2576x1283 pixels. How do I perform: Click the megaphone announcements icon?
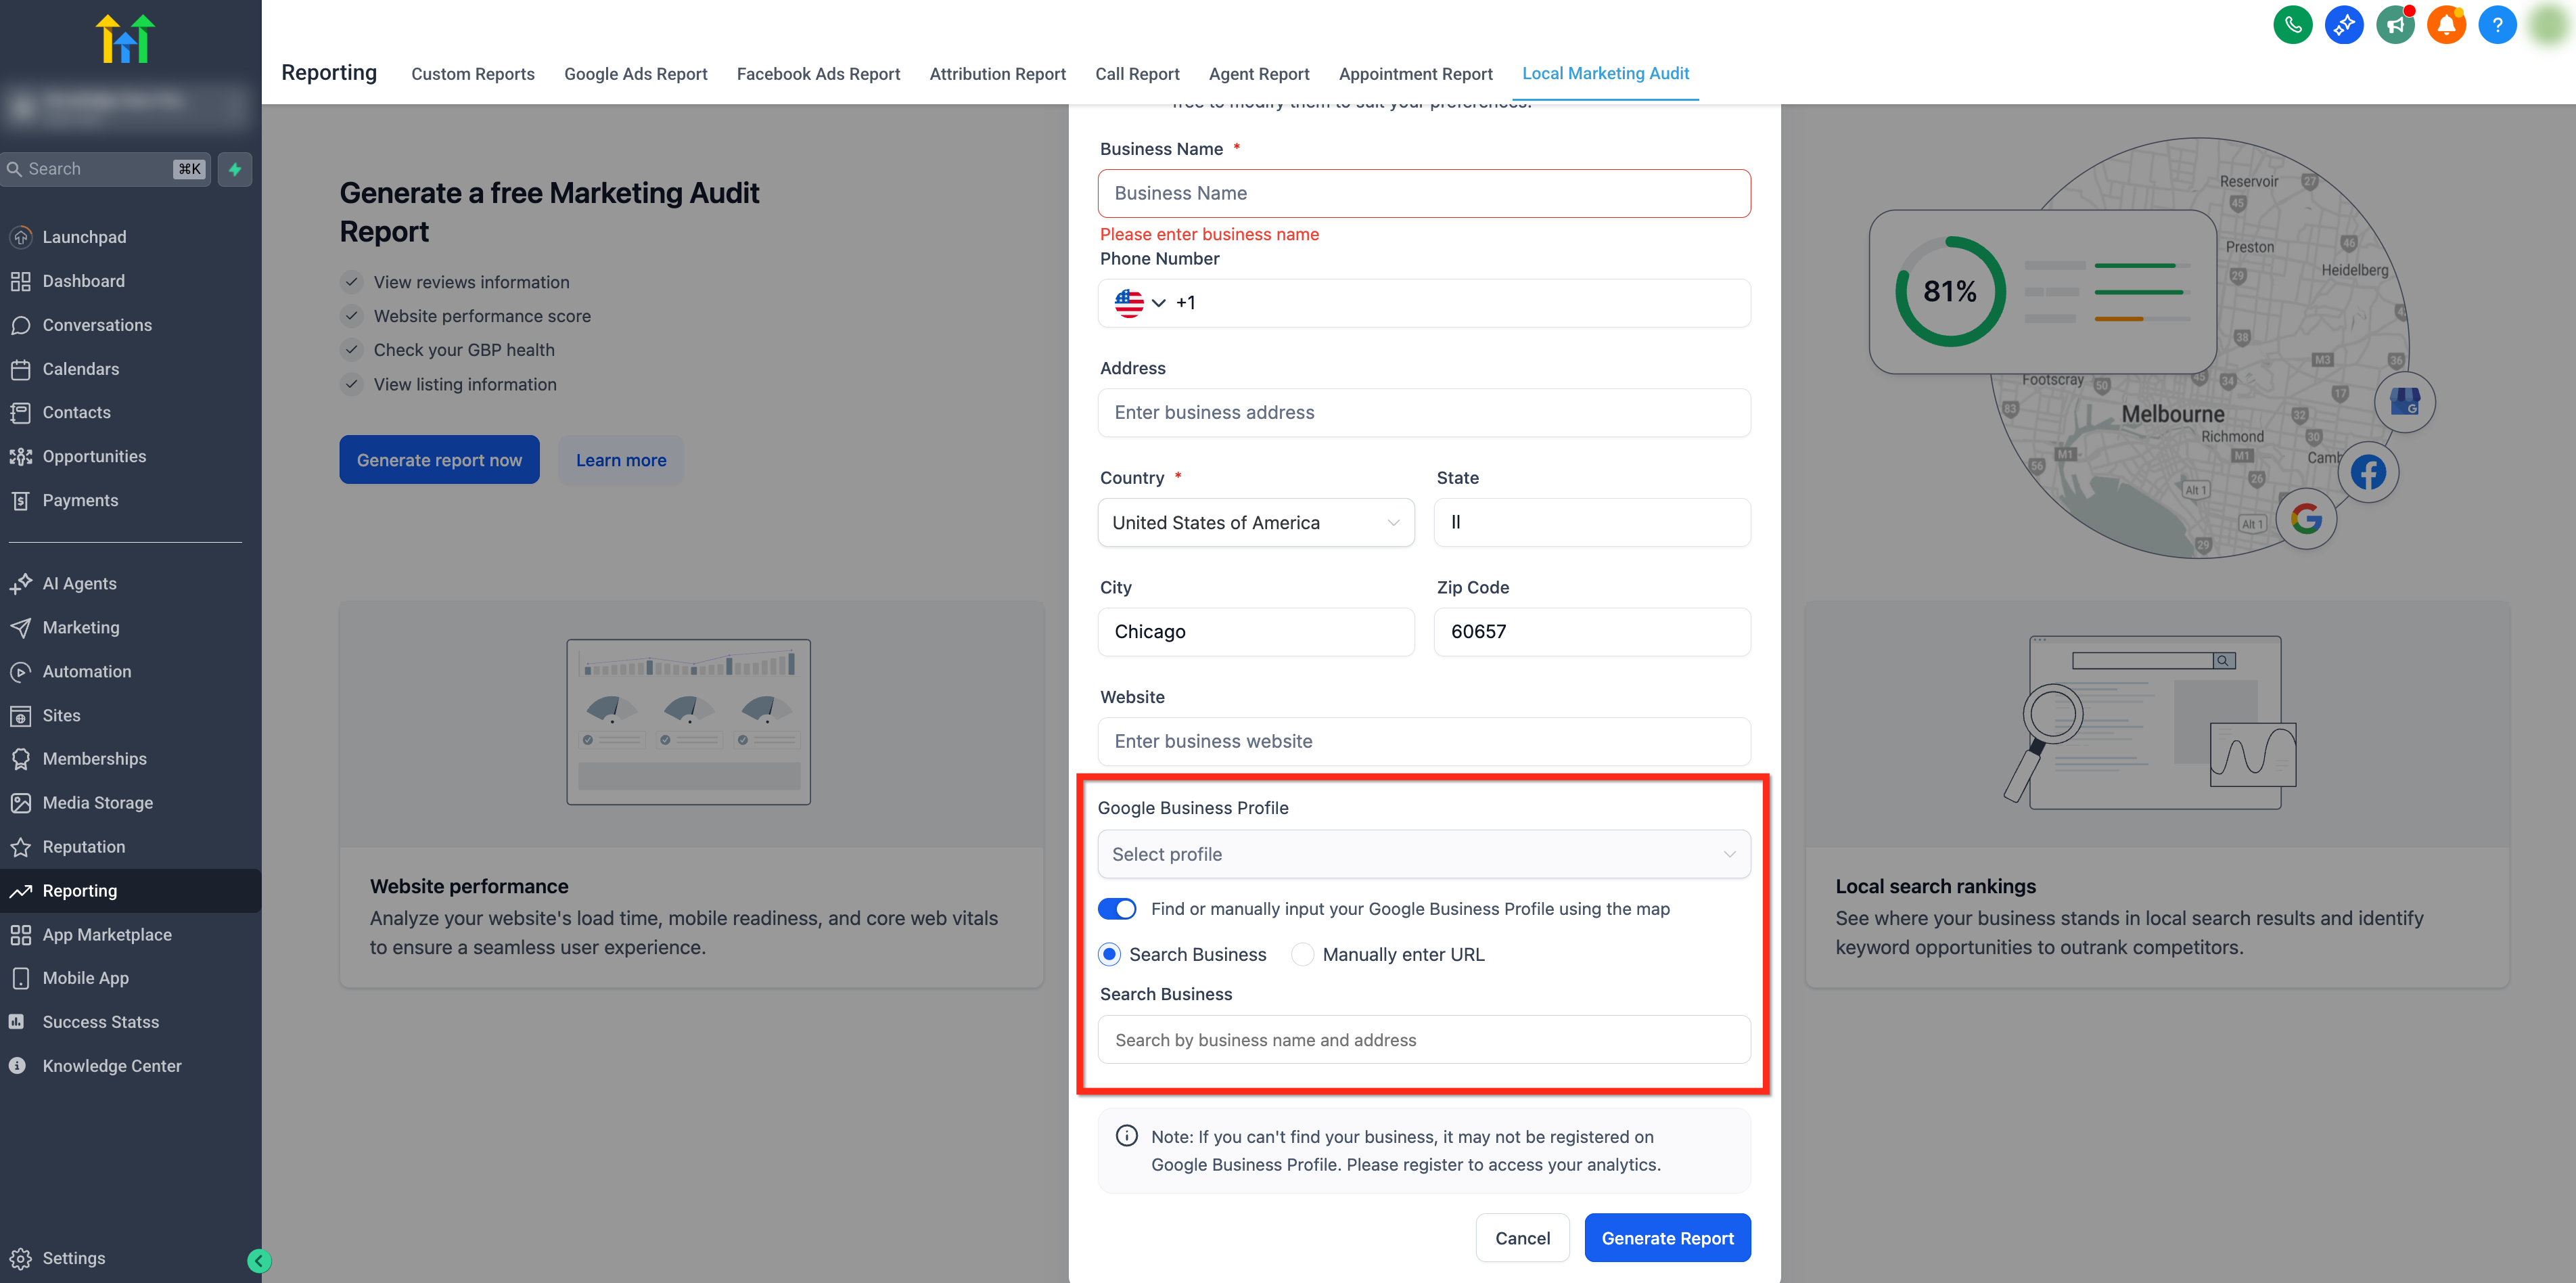tap(2395, 25)
